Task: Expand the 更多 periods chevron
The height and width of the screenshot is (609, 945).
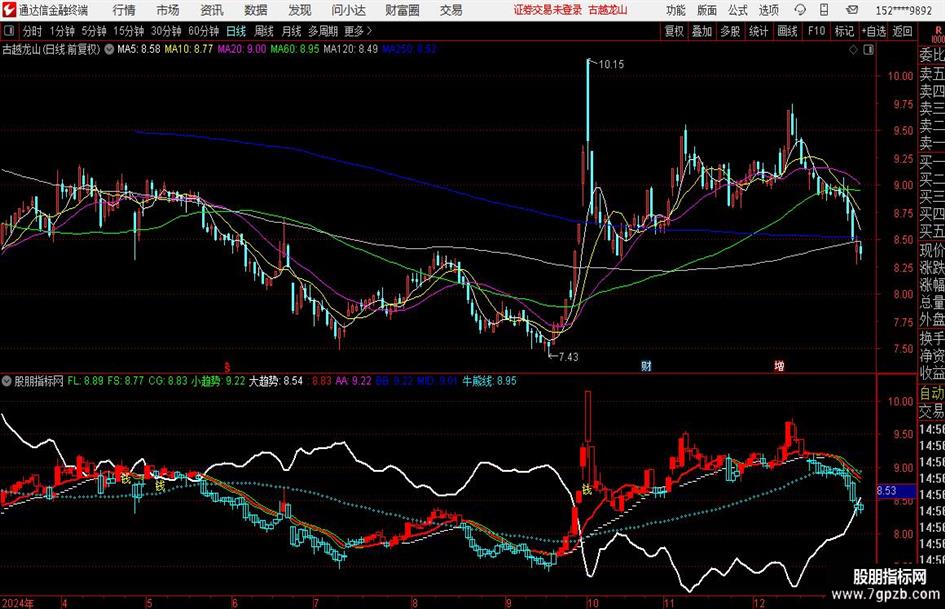Action: (359, 31)
